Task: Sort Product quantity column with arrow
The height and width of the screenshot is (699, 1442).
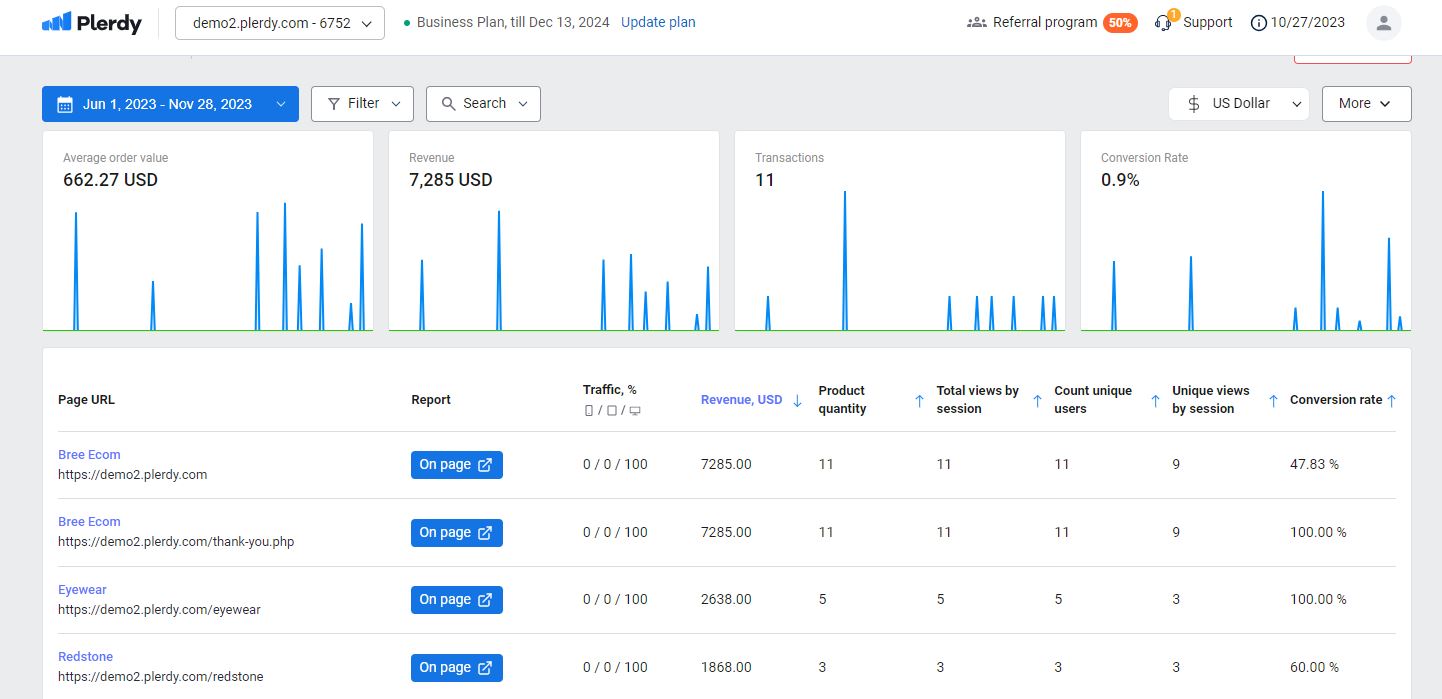Action: click(x=919, y=400)
